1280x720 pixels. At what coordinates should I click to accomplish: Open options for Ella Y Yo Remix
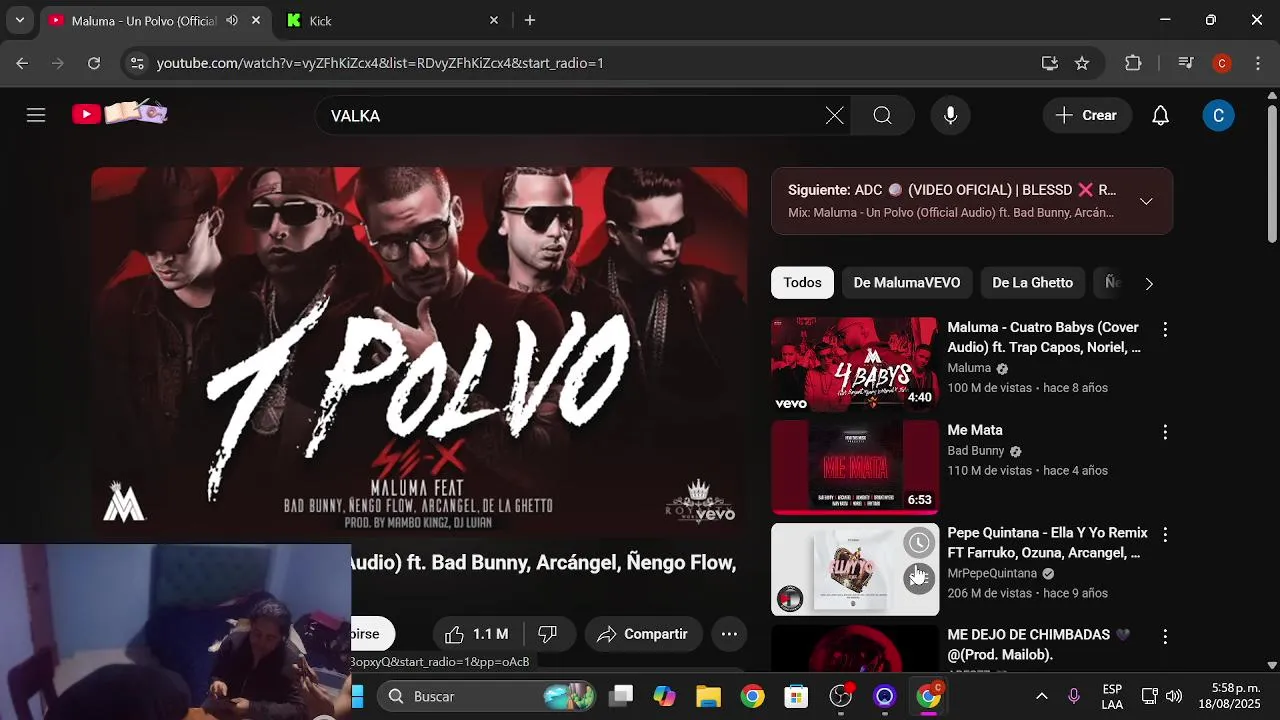click(1164, 535)
